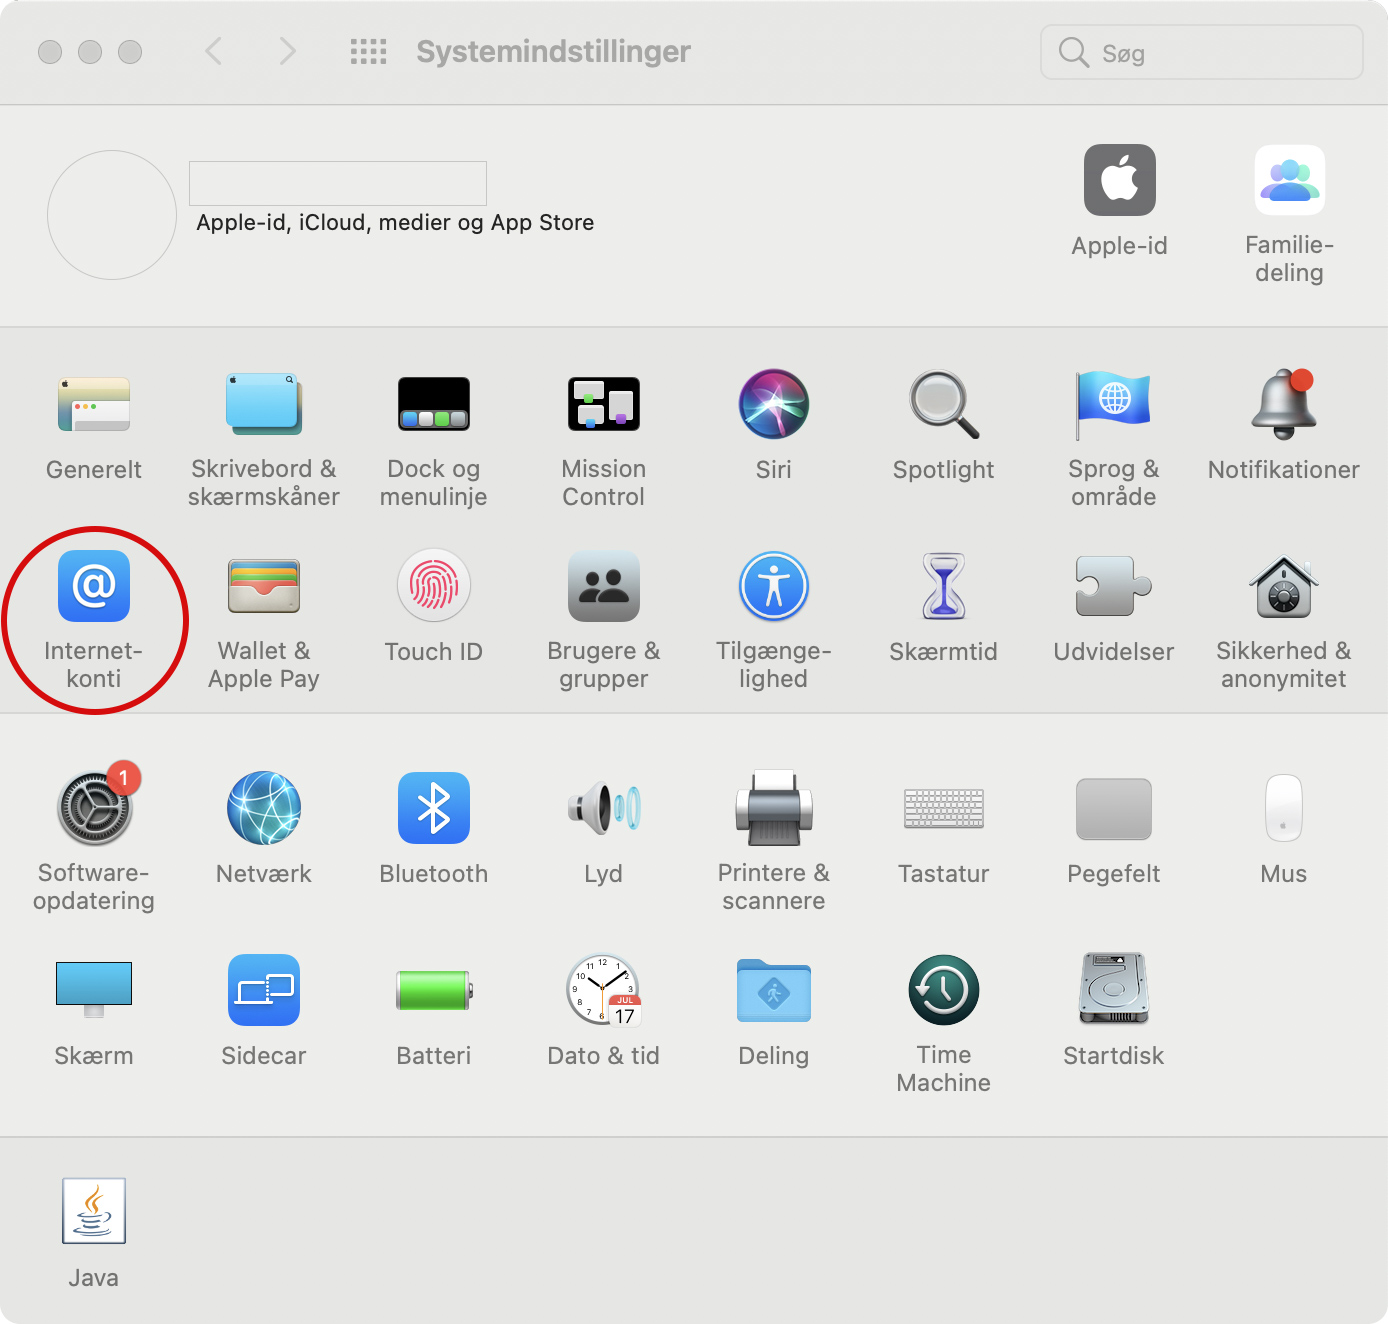The height and width of the screenshot is (1324, 1388).
Task: Open Udvidelser extensions settings
Action: [1114, 587]
